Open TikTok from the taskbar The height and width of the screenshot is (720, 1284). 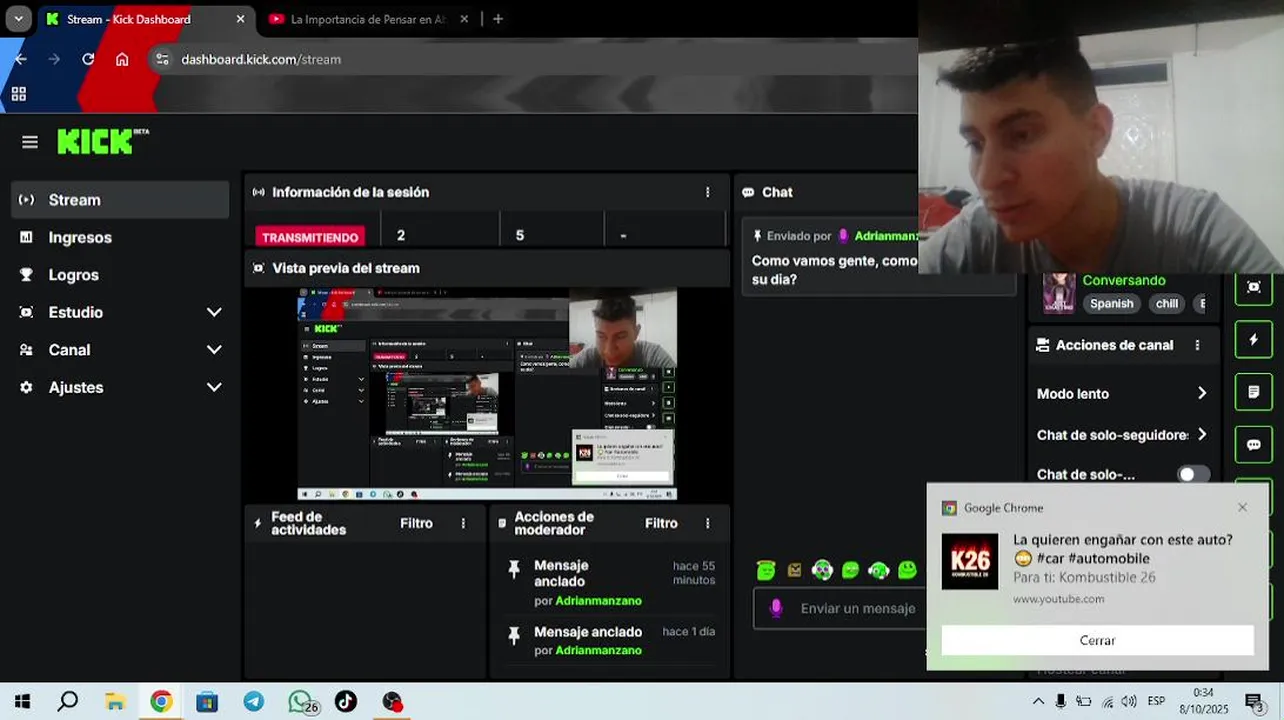click(345, 702)
